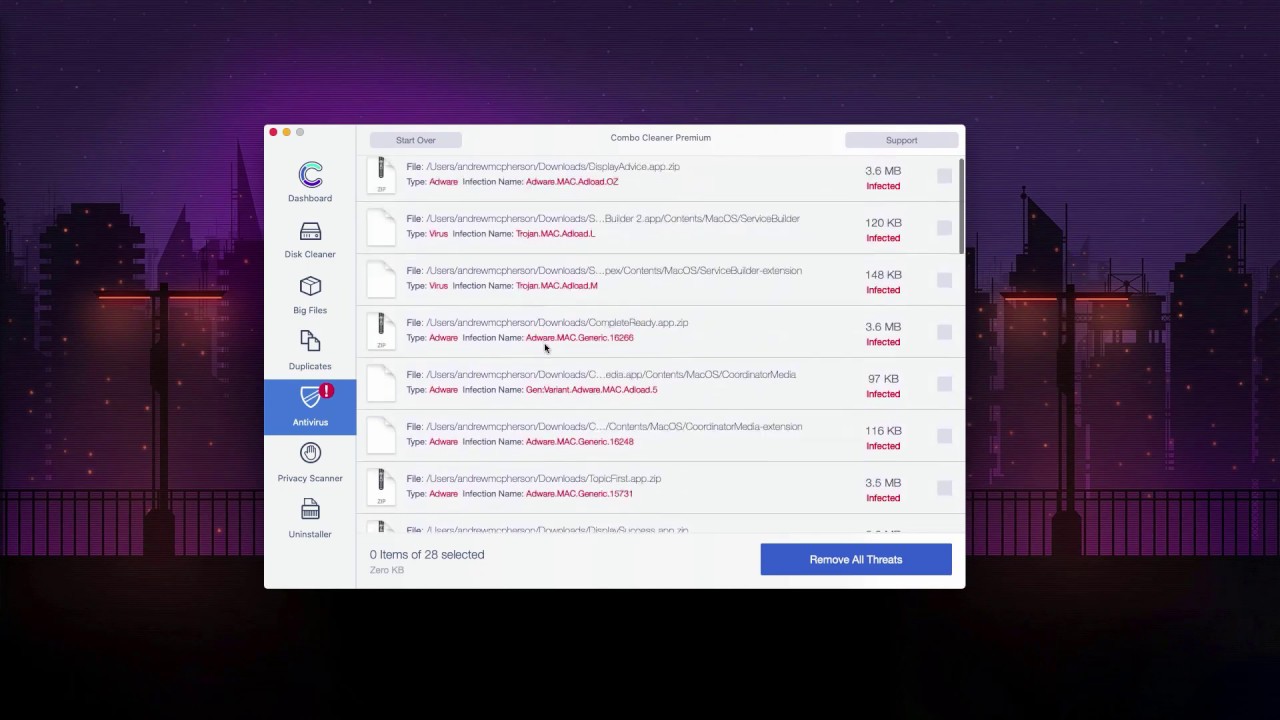Viewport: 1280px width, 720px height.
Task: Click the 148 KB size value
Action: tap(883, 275)
